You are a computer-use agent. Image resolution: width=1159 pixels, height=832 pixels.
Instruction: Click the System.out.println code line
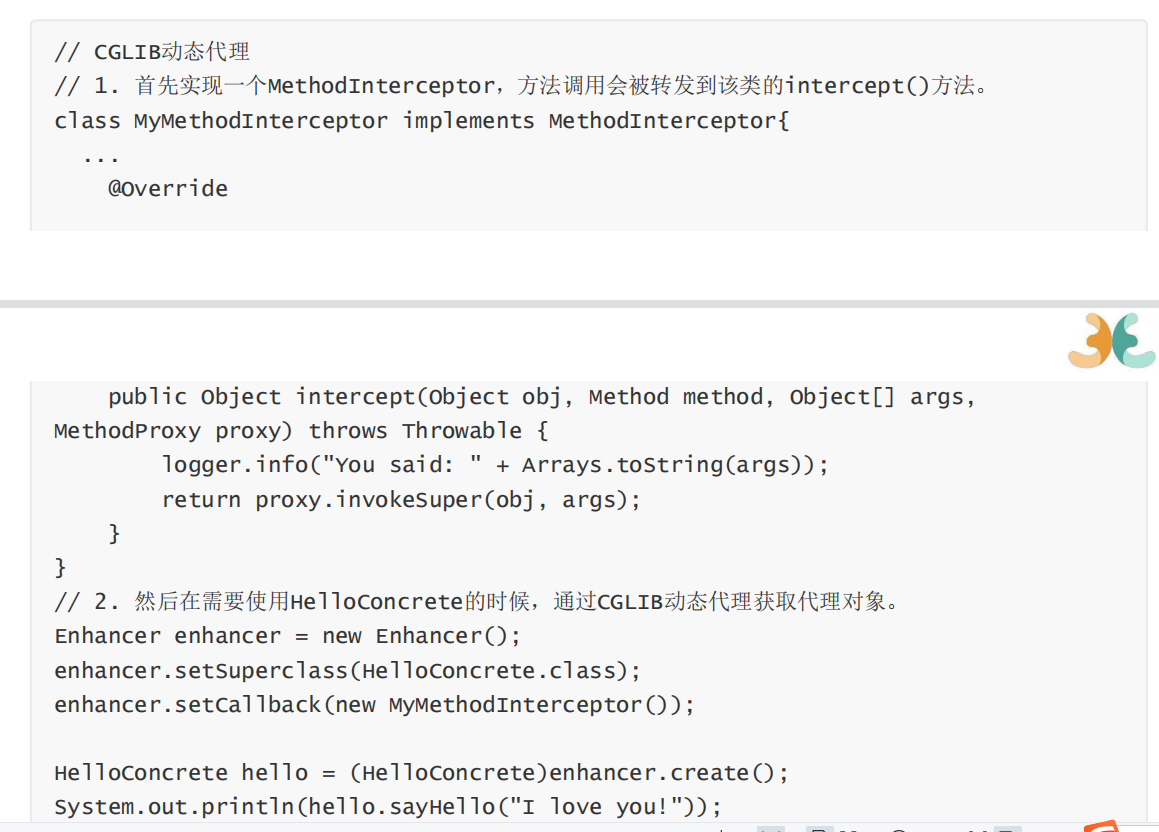coord(388,807)
